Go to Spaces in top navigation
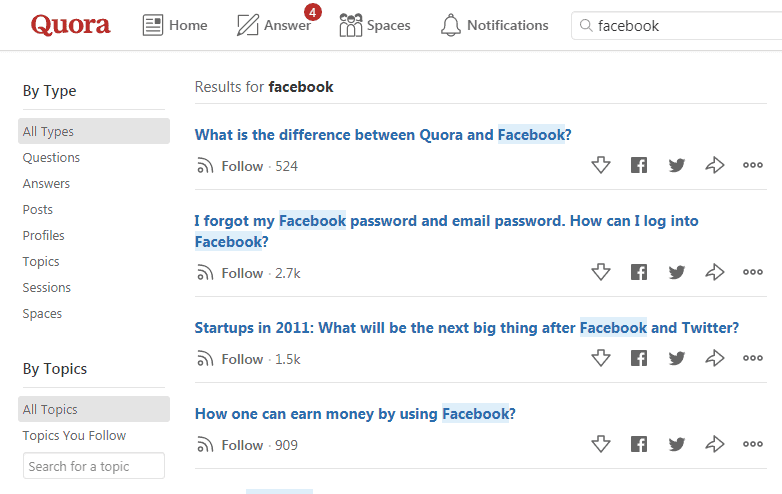The image size is (782, 494). pyautogui.click(x=375, y=25)
